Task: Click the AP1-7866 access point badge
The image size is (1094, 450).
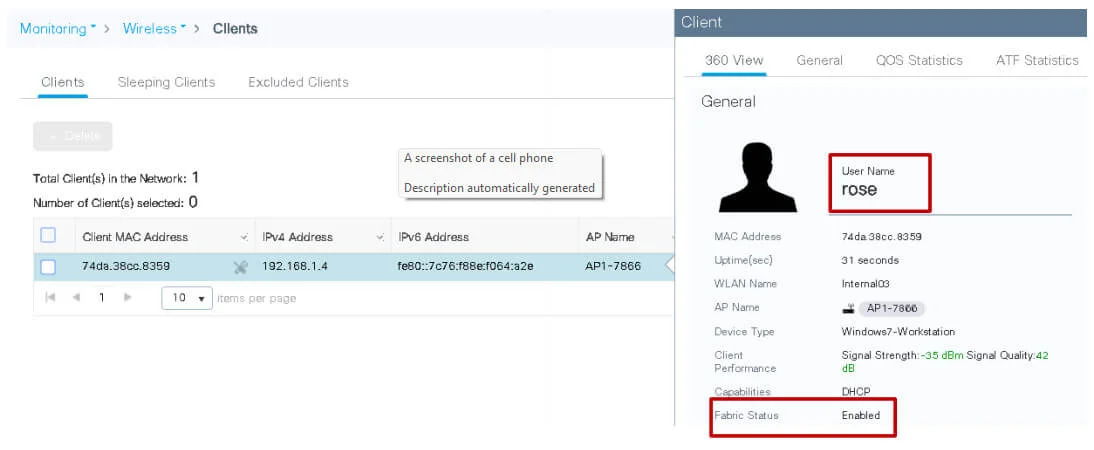Action: click(892, 308)
